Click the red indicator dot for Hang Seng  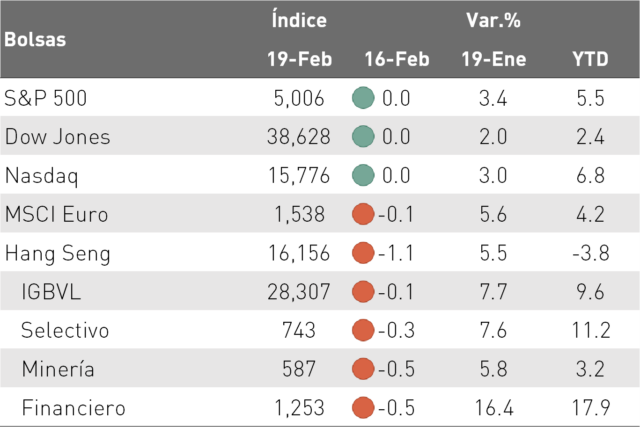pos(363,253)
